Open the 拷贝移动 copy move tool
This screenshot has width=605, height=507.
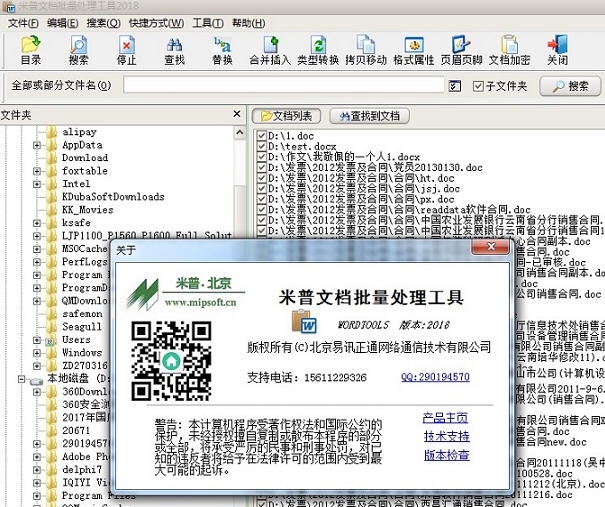pyautogui.click(x=366, y=50)
